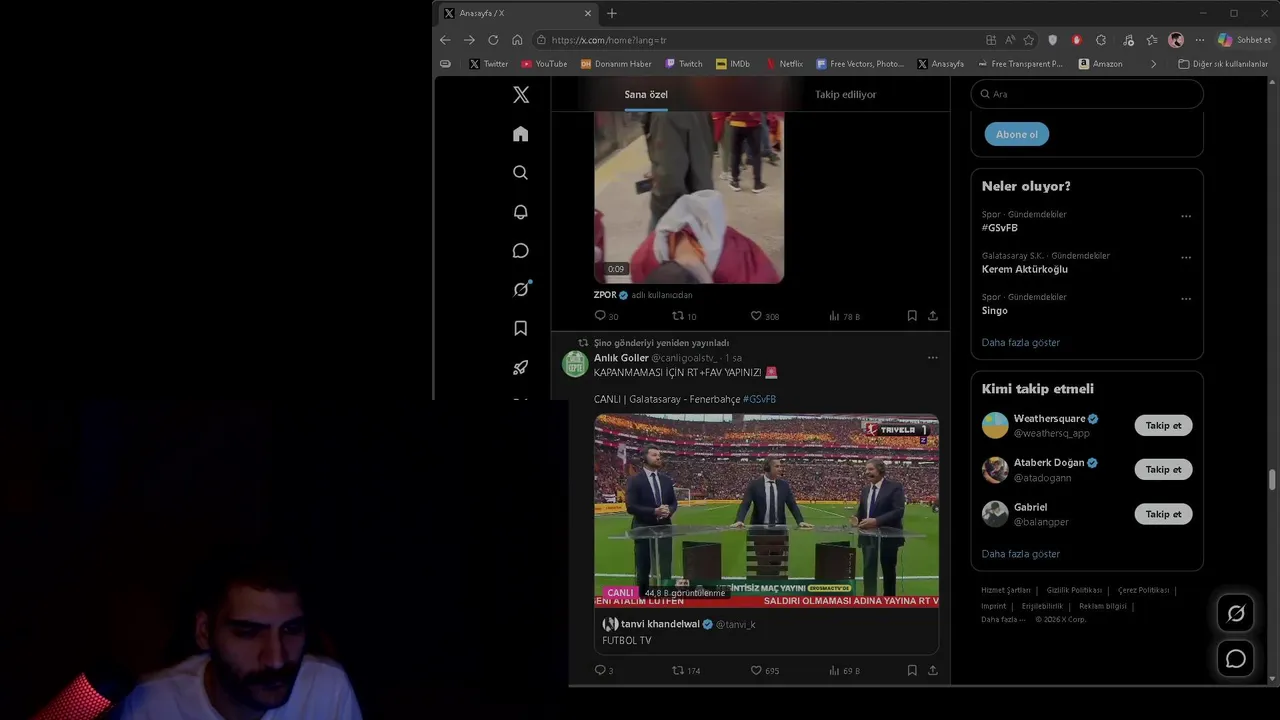Bookmark the Anlık Goller post
The height and width of the screenshot is (720, 1280).
[x=912, y=670]
